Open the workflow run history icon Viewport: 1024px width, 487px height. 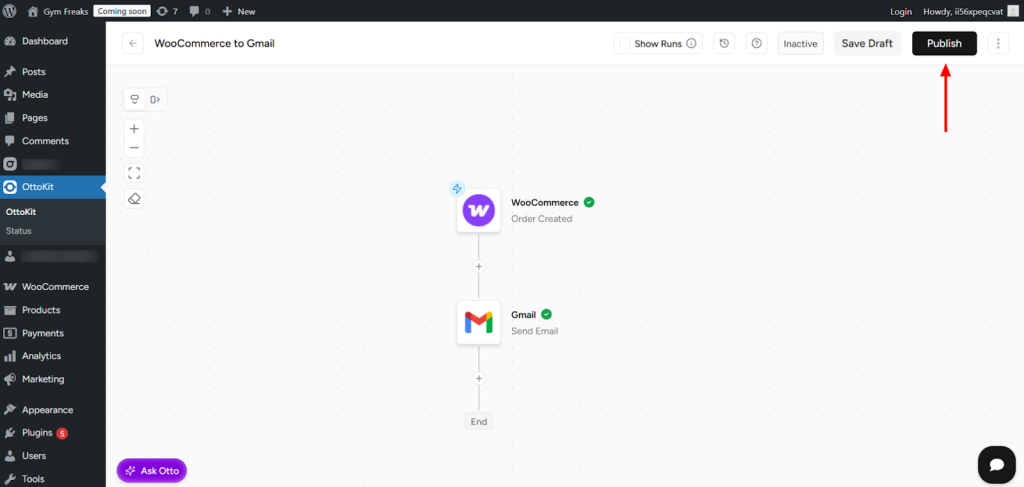724,44
